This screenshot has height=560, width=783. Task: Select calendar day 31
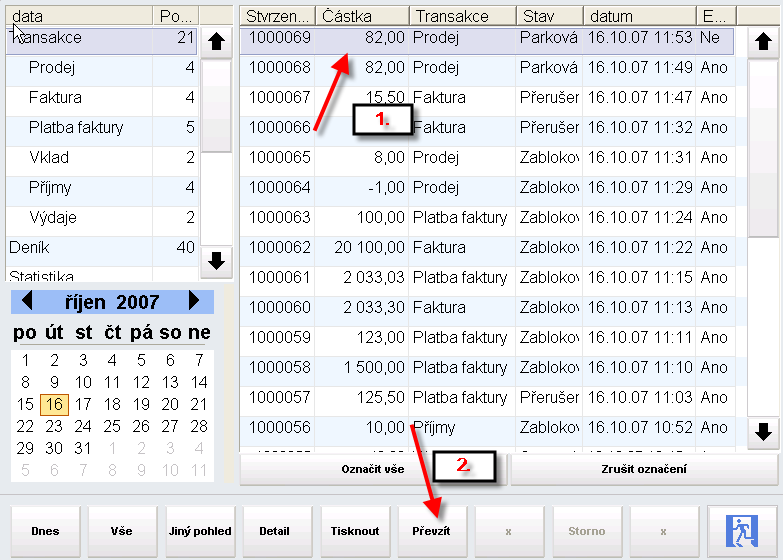tap(83, 448)
